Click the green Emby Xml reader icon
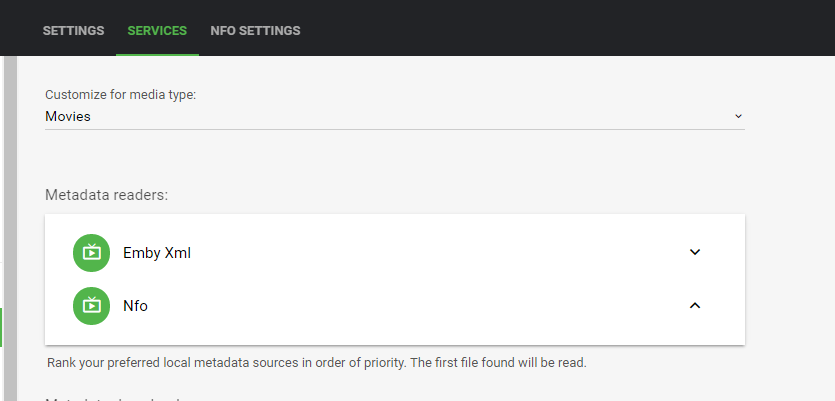Image resolution: width=835 pixels, height=401 pixels. [91, 253]
